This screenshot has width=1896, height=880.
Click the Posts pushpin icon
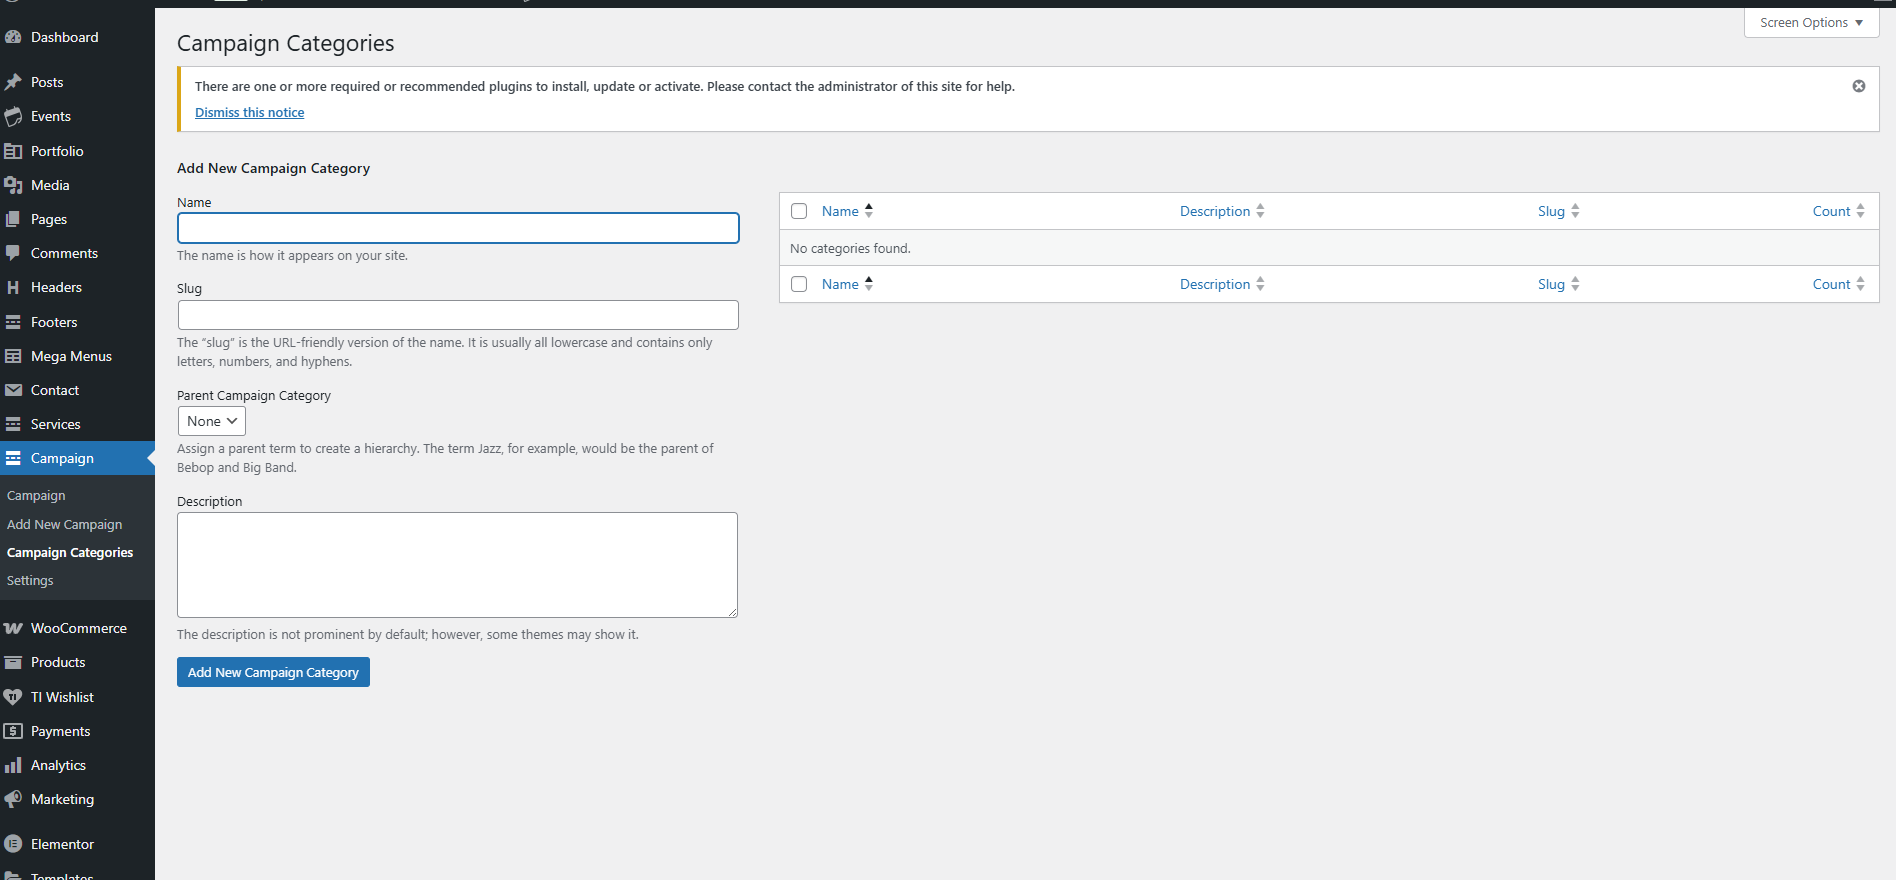pyautogui.click(x=13, y=82)
